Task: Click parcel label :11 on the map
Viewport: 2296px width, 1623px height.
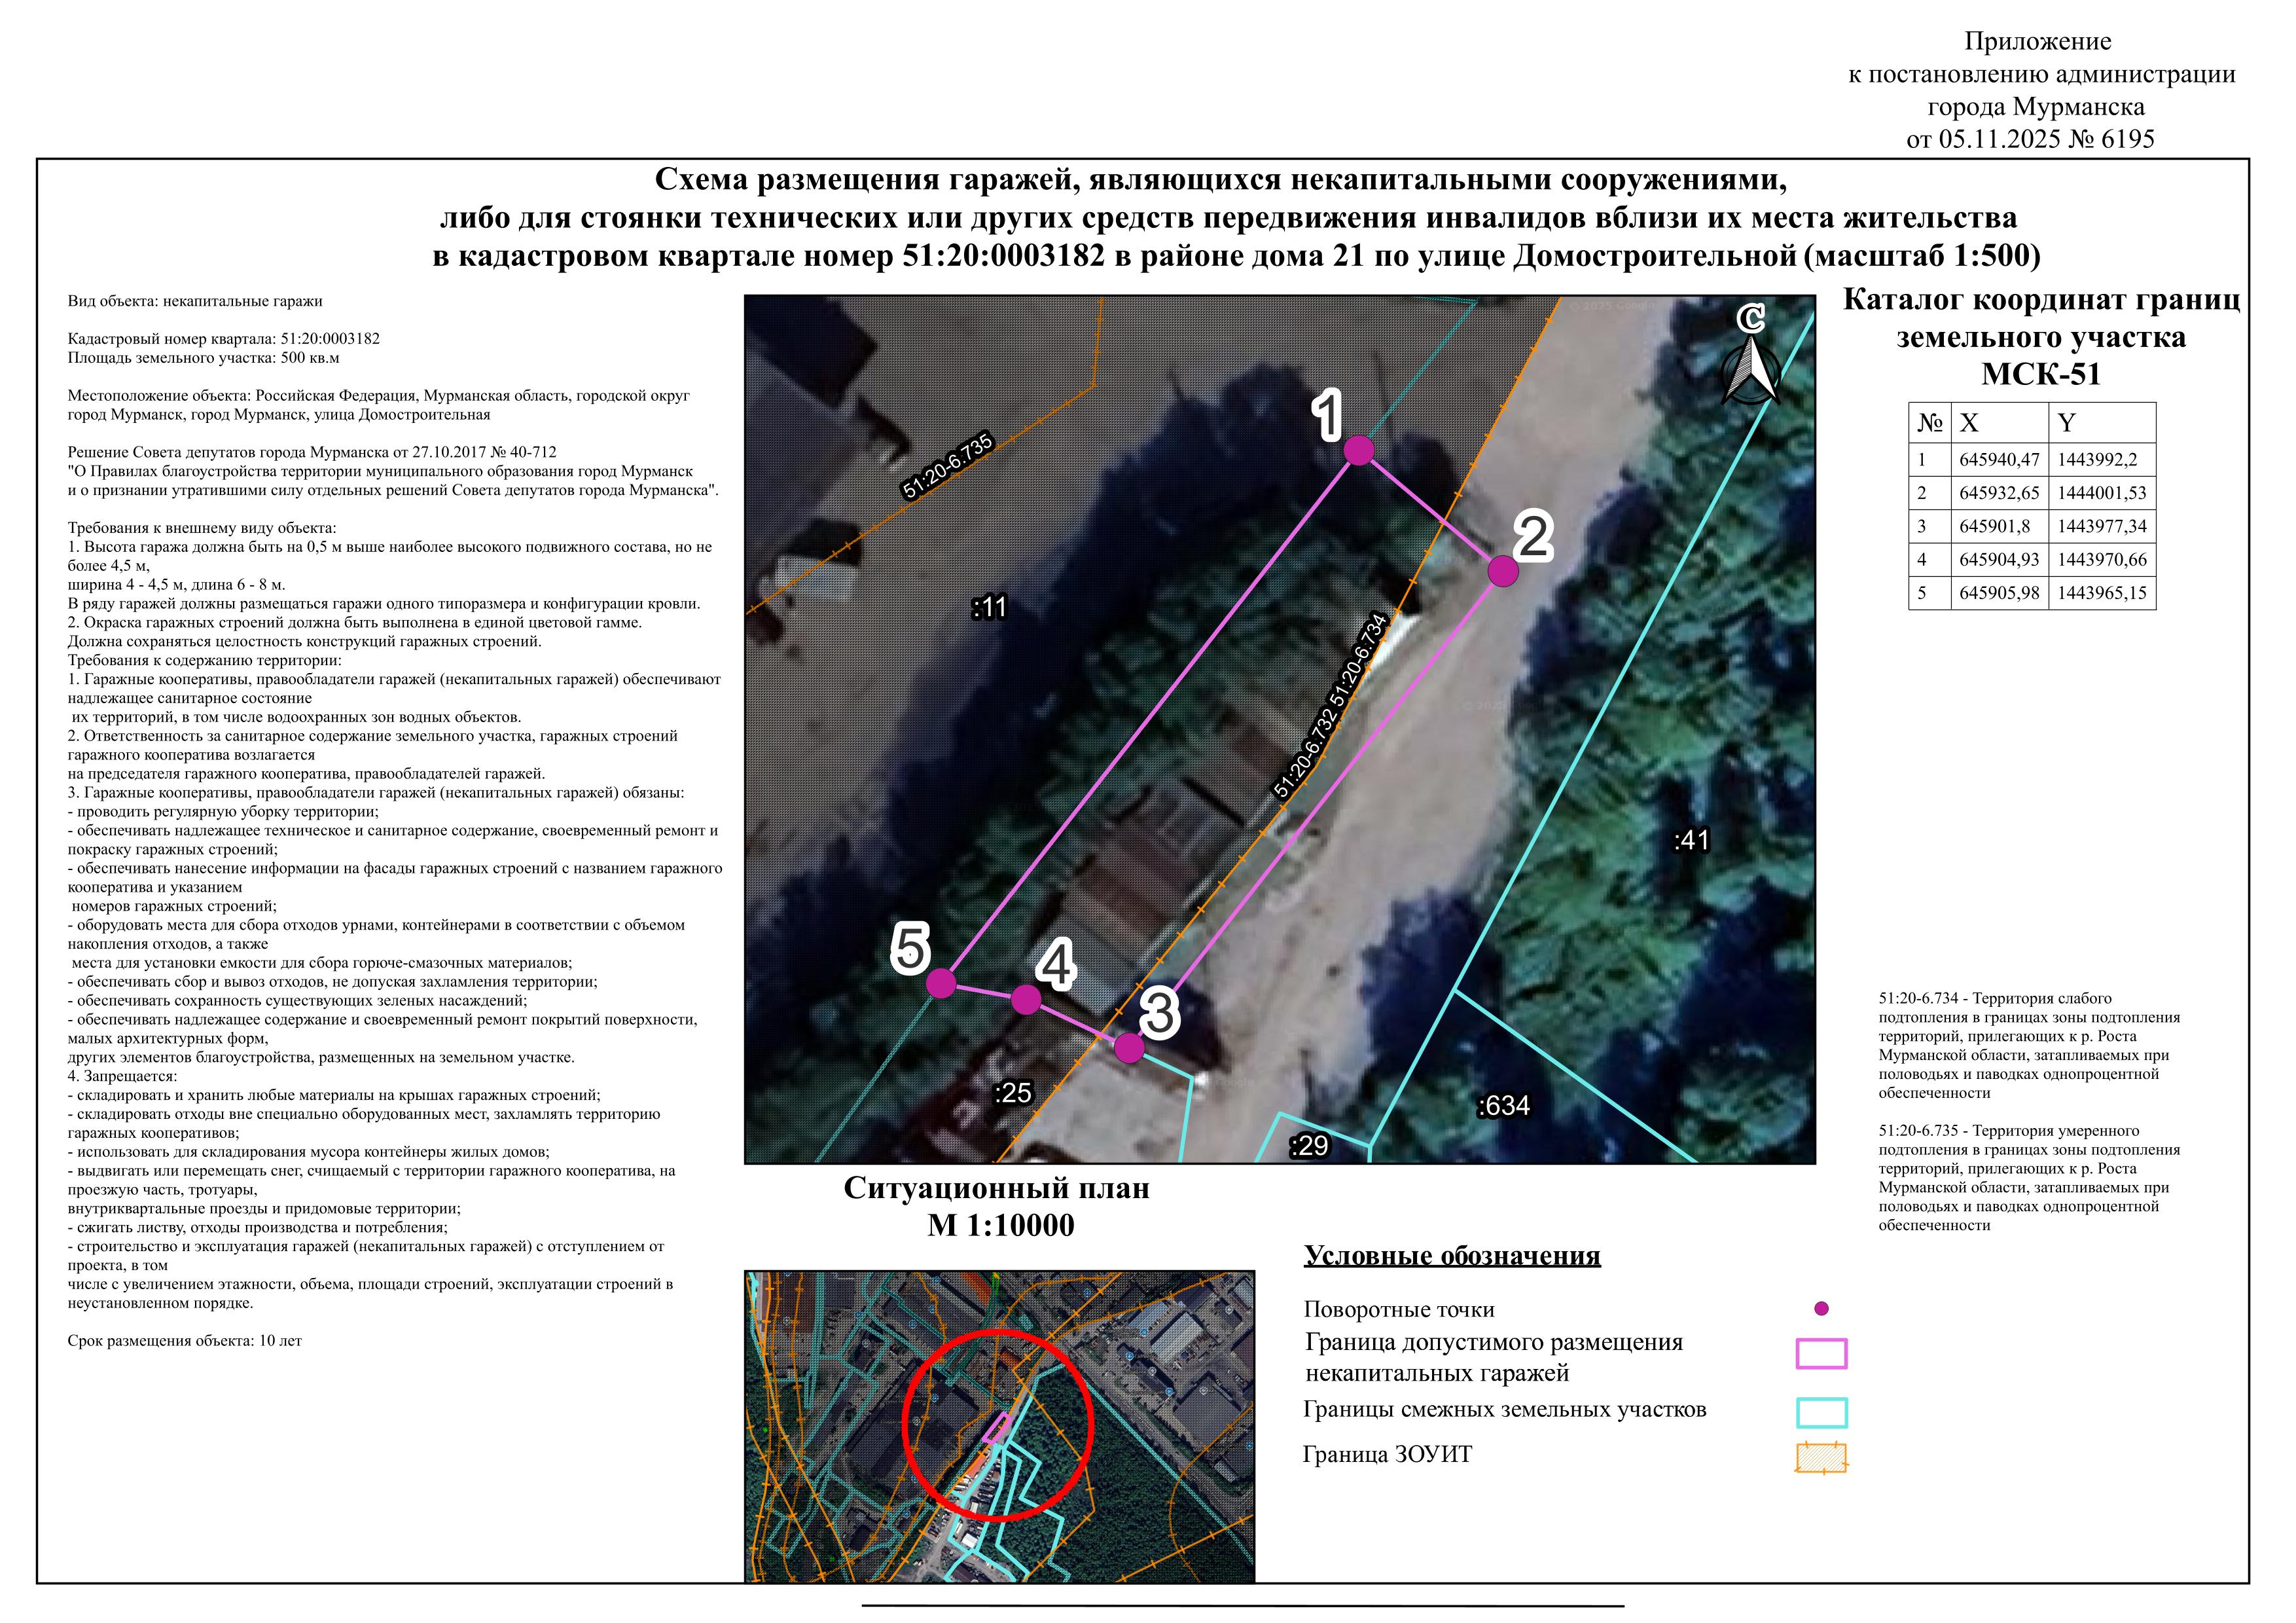Action: [x=989, y=607]
